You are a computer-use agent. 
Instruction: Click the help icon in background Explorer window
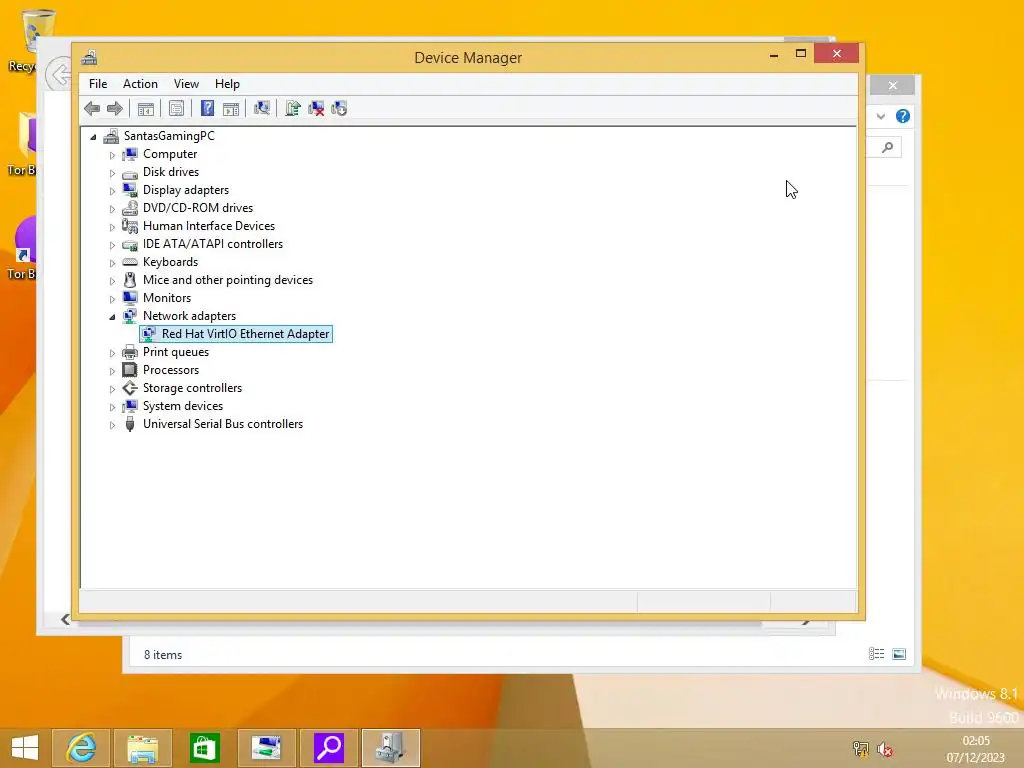click(x=903, y=116)
